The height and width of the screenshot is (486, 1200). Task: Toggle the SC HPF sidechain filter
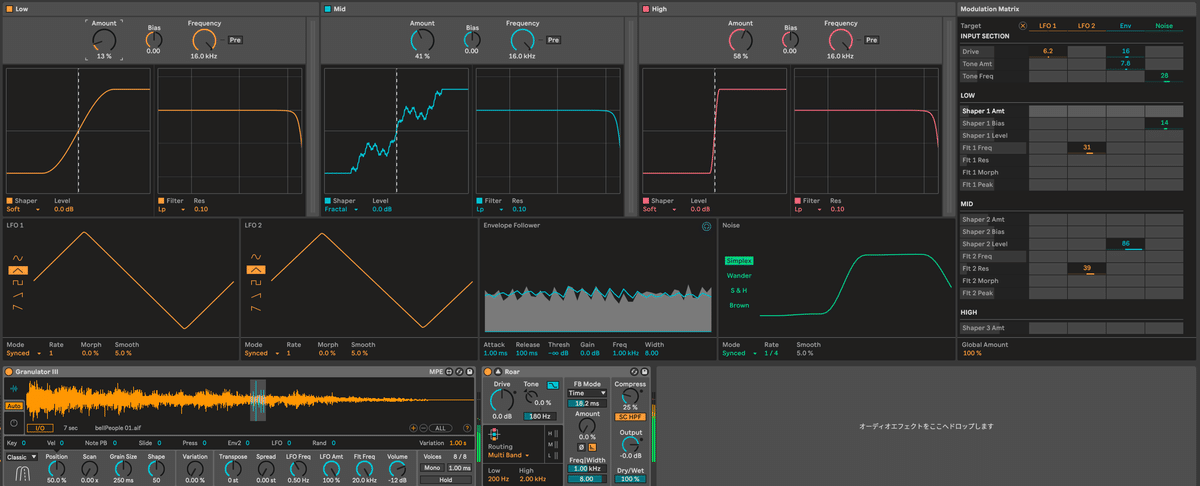(x=629, y=417)
